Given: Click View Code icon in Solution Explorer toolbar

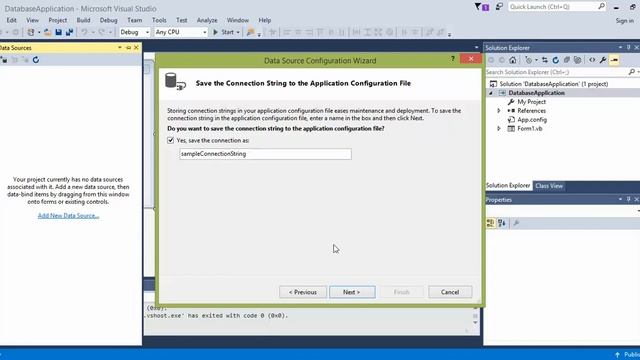Looking at the screenshot, I should coord(592,60).
